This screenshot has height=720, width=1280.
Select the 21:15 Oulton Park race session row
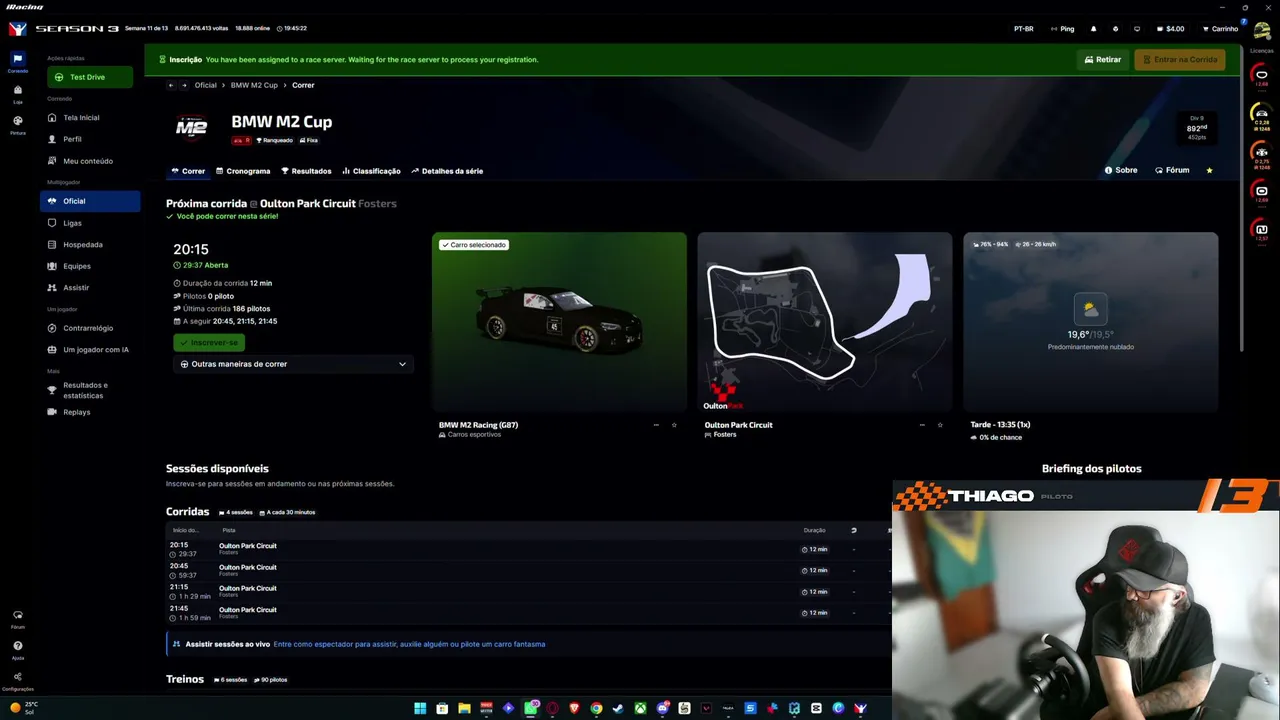point(528,592)
